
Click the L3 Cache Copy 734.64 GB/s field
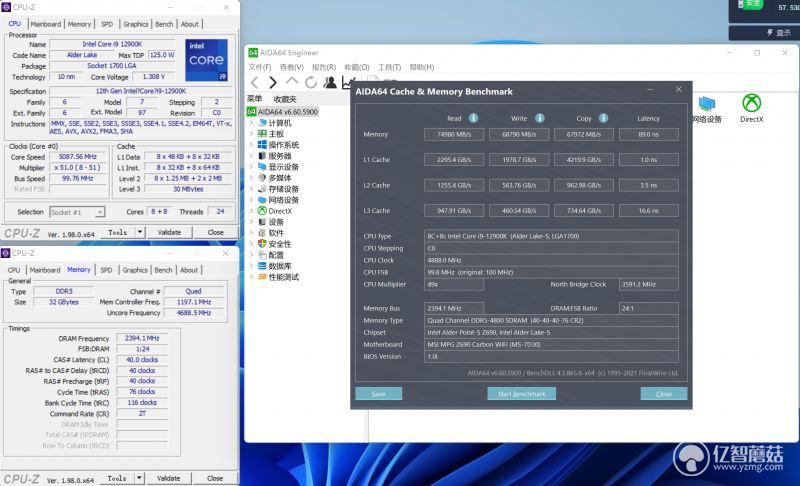click(x=584, y=211)
